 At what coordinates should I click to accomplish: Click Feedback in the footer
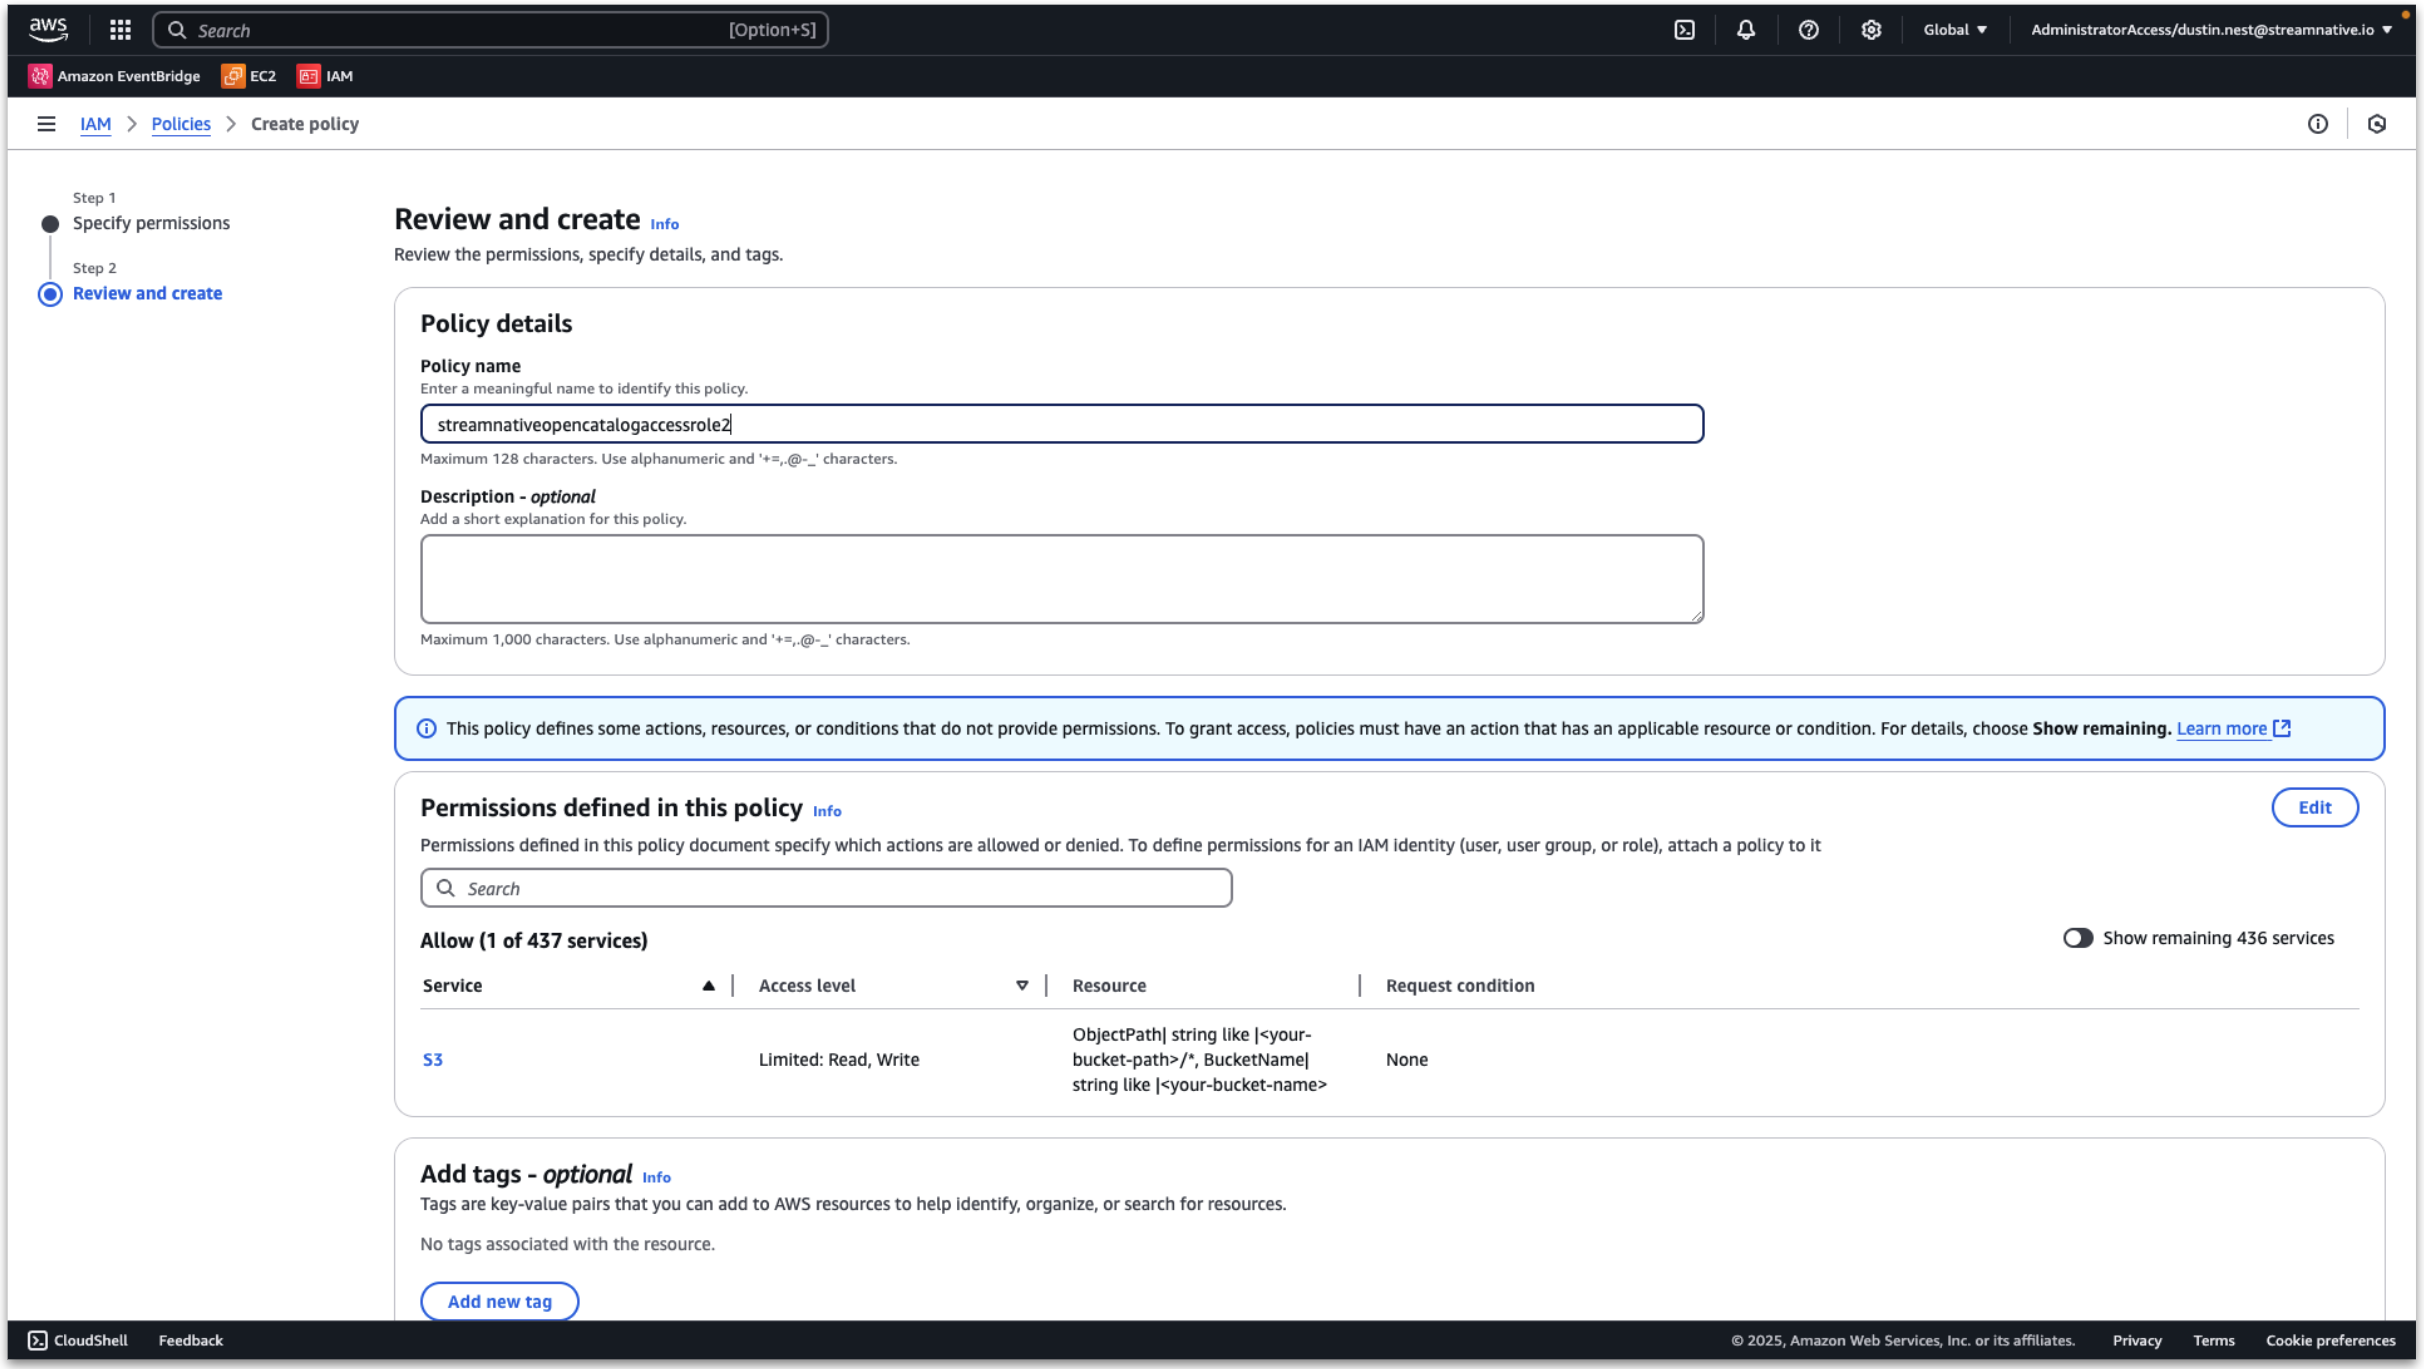click(190, 1340)
